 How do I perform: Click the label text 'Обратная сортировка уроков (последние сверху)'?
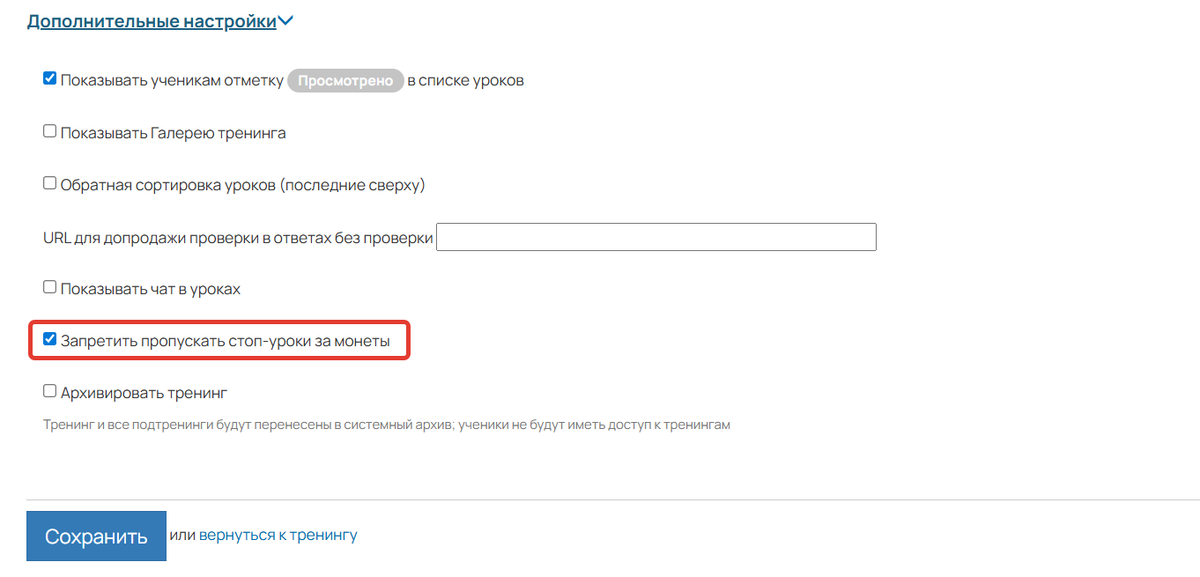click(x=243, y=185)
